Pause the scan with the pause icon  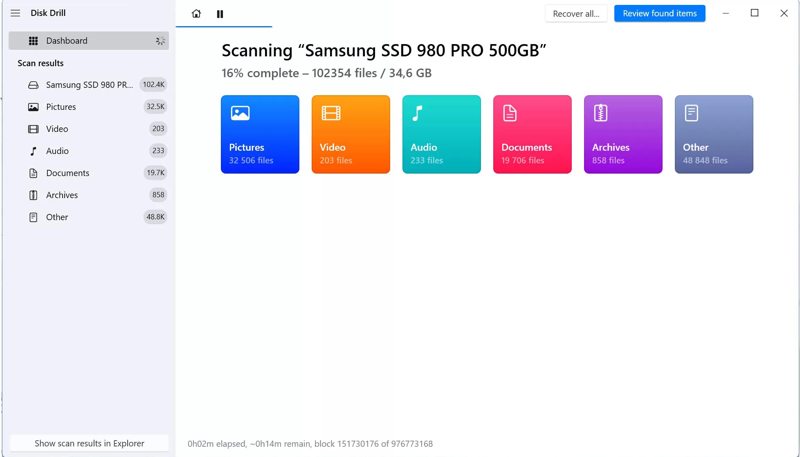[x=220, y=14]
